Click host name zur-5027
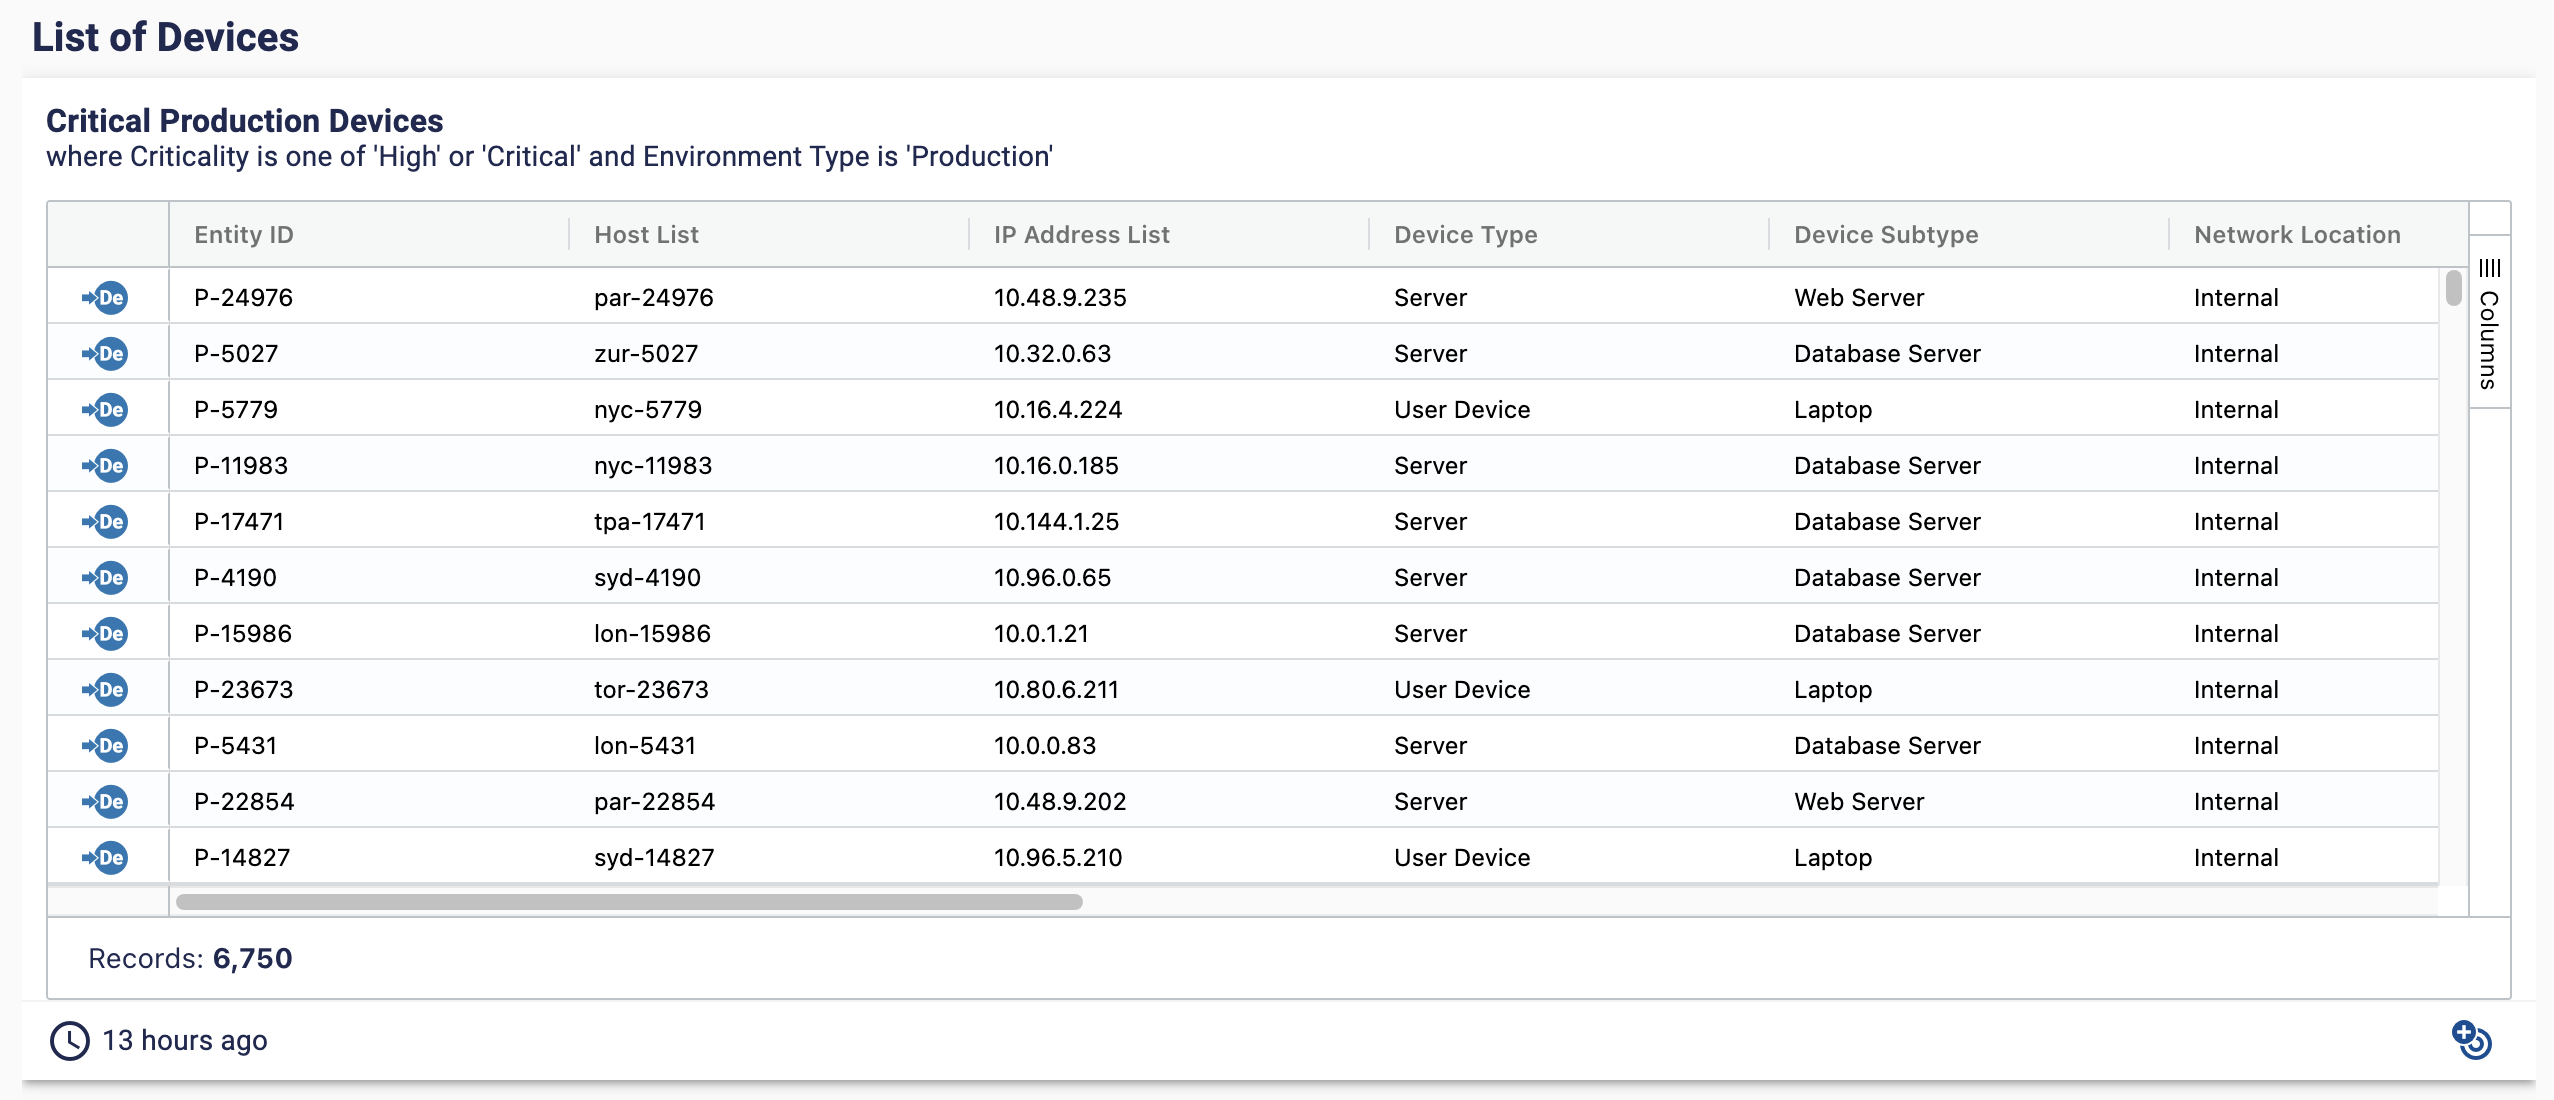This screenshot has width=2554, height=1100. click(x=646, y=353)
